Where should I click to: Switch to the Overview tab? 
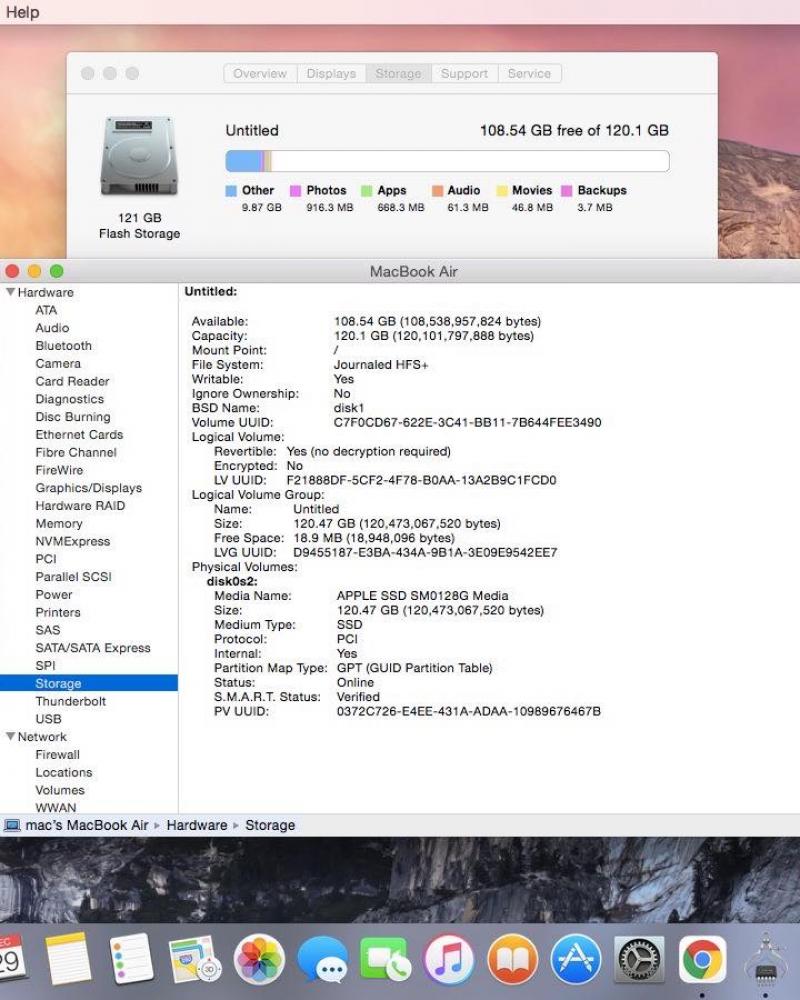[260, 73]
